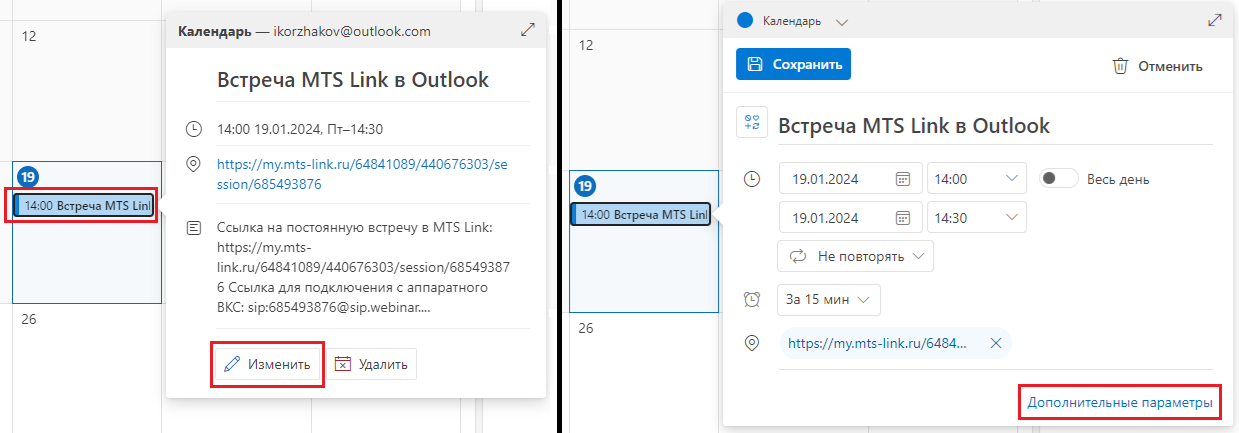The width and height of the screenshot is (1239, 433).
Task: Select day 19 in the left calendar
Action: (x=27, y=177)
